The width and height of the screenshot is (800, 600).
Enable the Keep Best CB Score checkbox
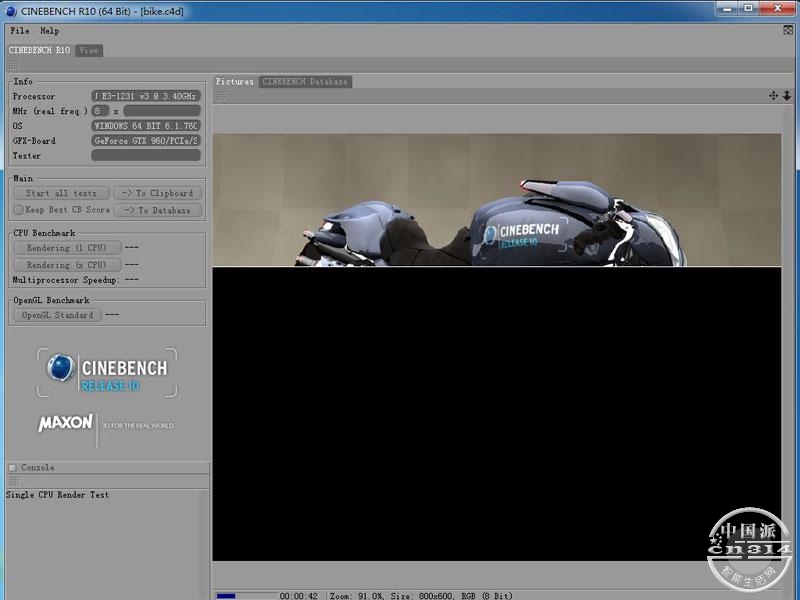tap(18, 210)
